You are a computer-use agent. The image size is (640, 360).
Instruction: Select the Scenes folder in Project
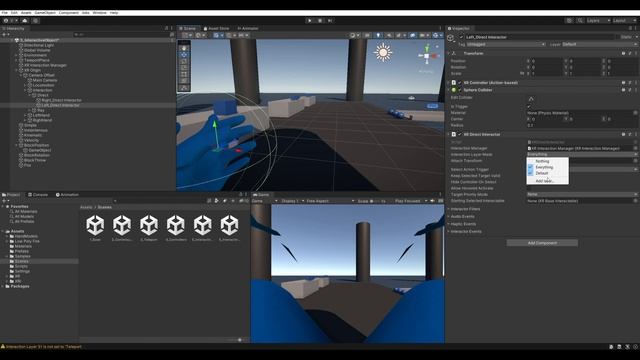[22, 261]
